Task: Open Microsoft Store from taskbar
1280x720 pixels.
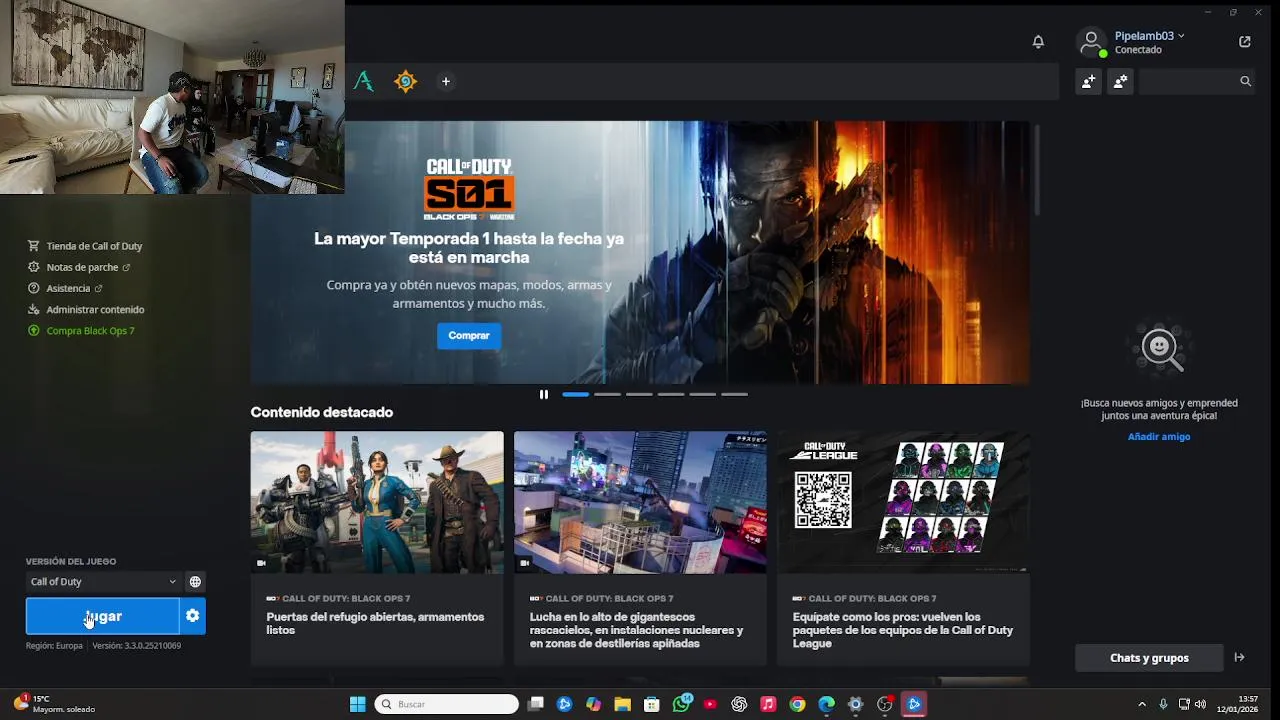Action: click(652, 704)
